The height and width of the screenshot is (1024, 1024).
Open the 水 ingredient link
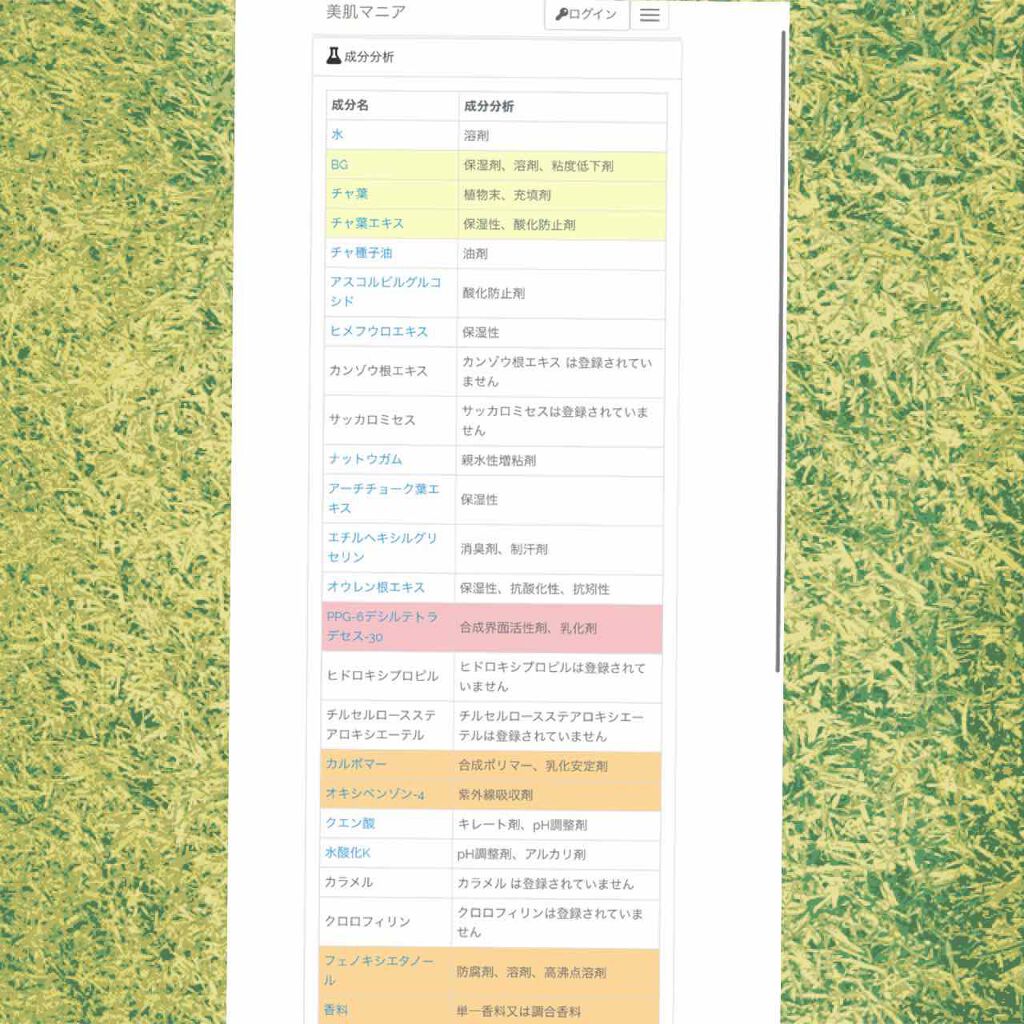(x=337, y=134)
